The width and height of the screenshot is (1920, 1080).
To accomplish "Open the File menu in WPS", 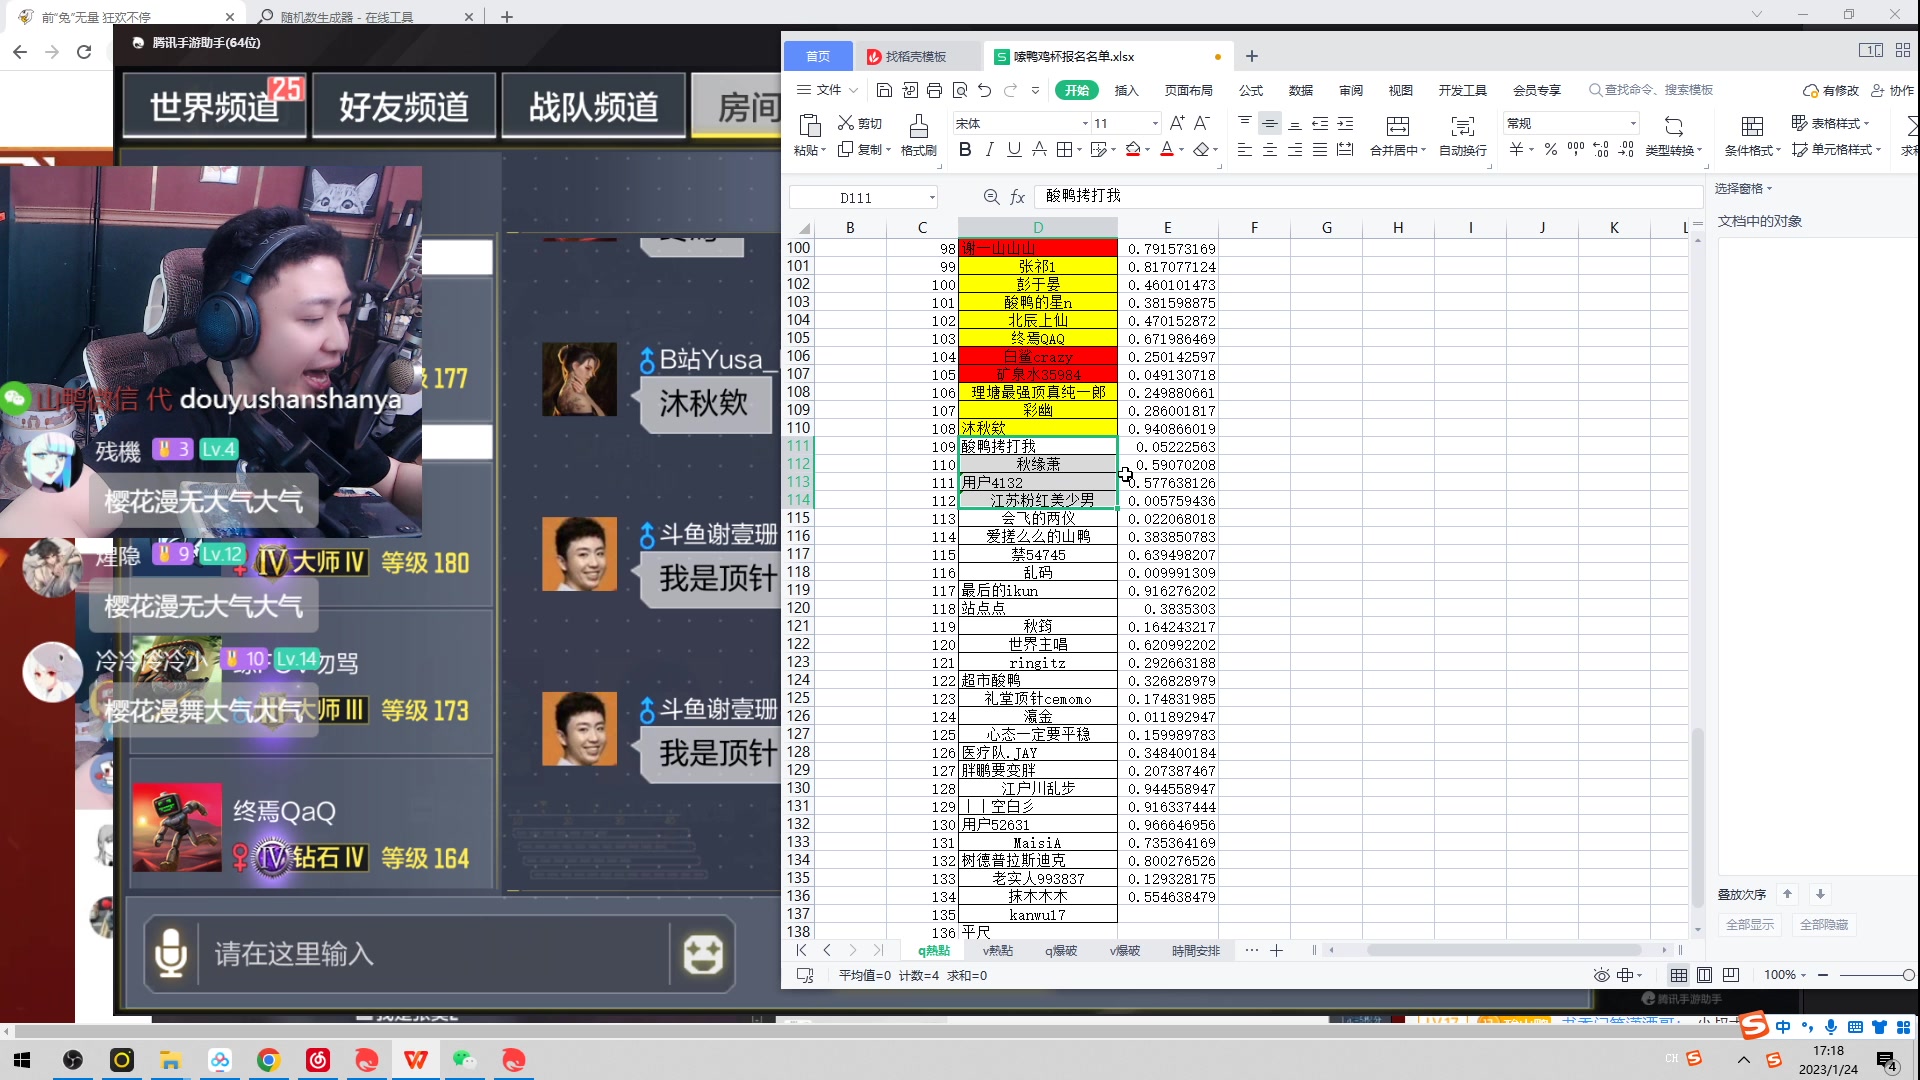I will click(x=828, y=90).
